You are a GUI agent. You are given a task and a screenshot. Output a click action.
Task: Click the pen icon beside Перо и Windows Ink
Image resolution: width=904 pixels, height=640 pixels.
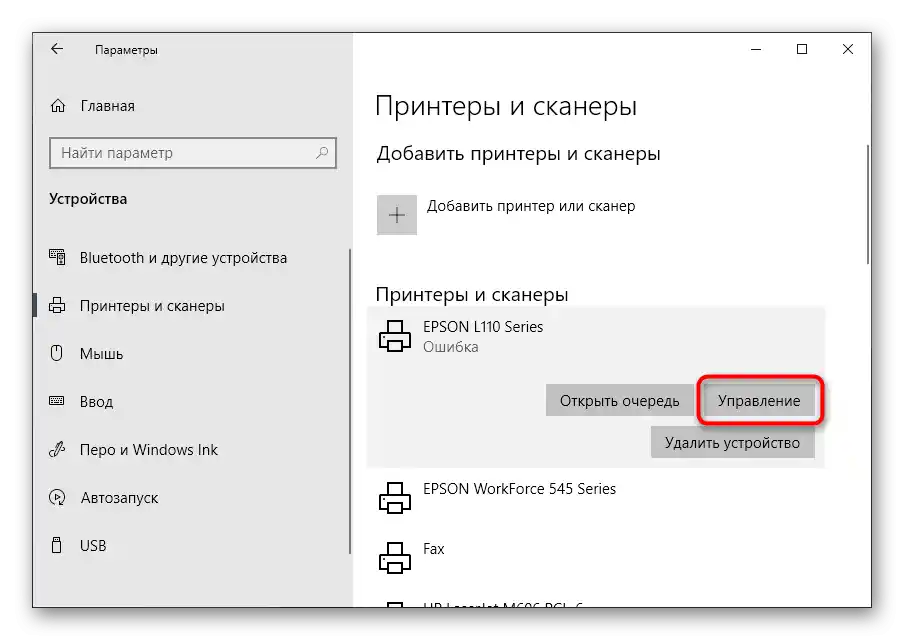point(57,449)
